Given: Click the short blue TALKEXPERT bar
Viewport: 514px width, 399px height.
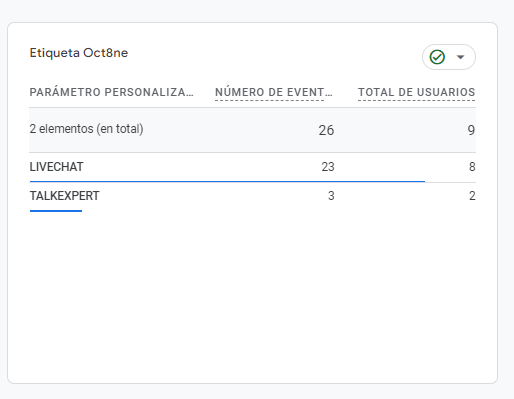Looking at the screenshot, I should (x=56, y=211).
